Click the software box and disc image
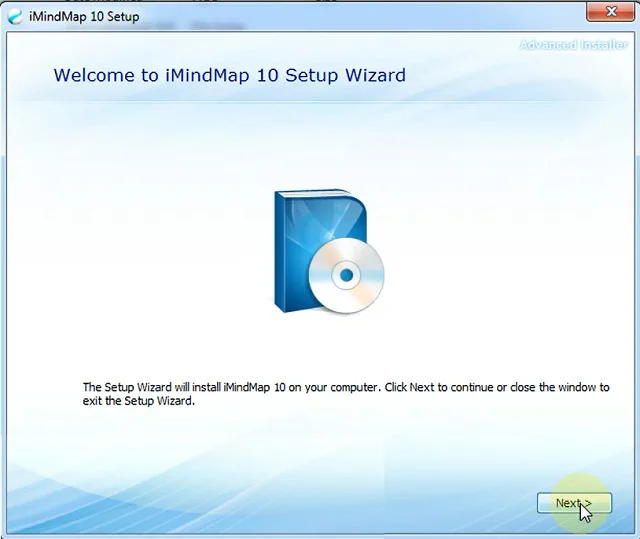640x539 pixels. pos(329,252)
